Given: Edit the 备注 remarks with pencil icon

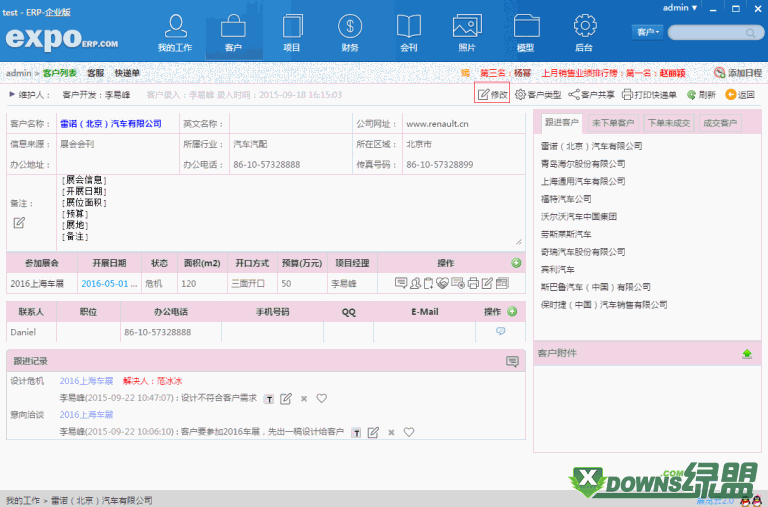Looking at the screenshot, I should point(19,223).
